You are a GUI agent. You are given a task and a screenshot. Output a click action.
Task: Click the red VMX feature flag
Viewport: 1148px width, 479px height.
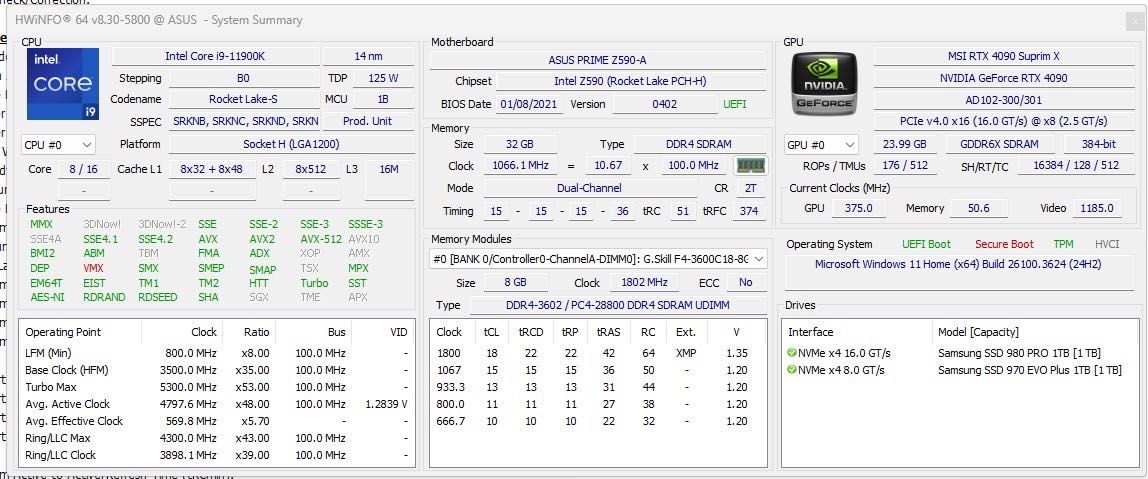coord(94,268)
